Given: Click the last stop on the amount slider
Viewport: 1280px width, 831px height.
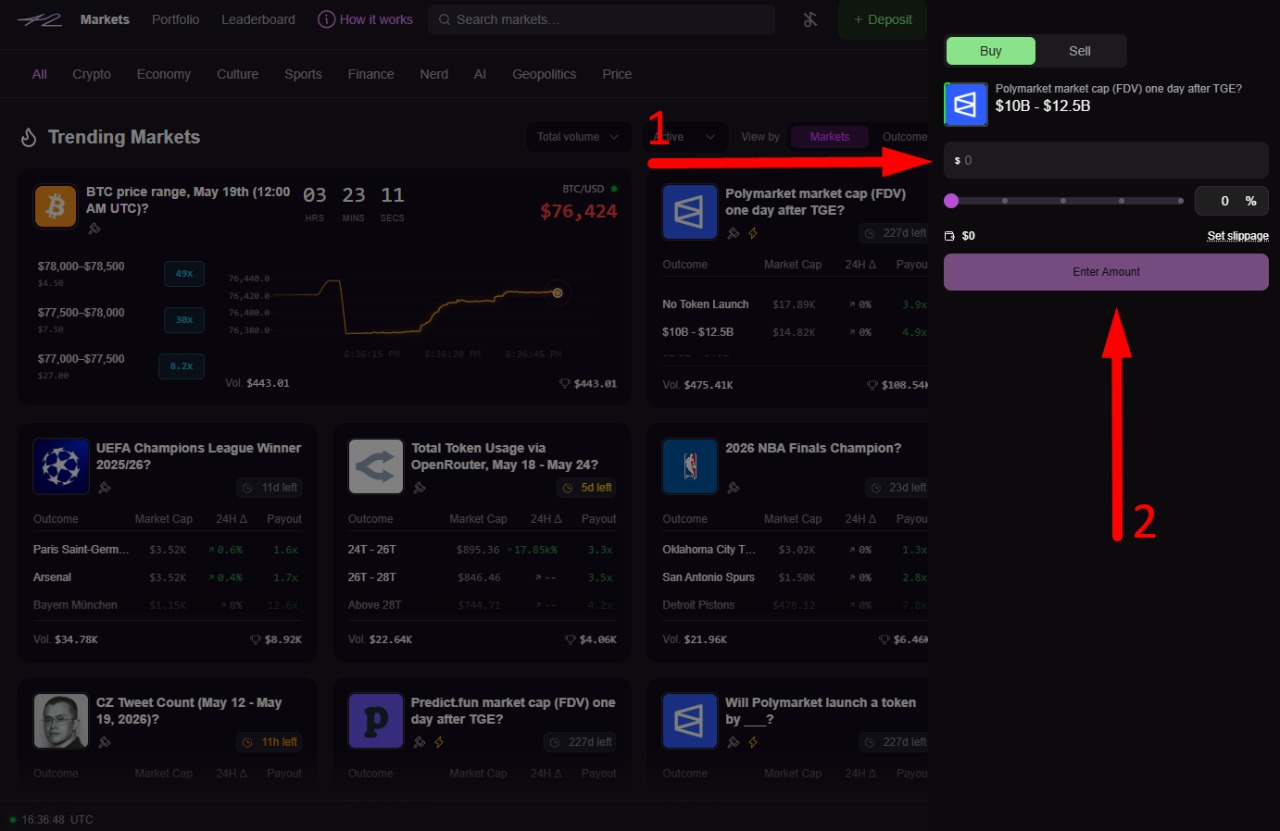Looking at the screenshot, I should pos(1181,201).
